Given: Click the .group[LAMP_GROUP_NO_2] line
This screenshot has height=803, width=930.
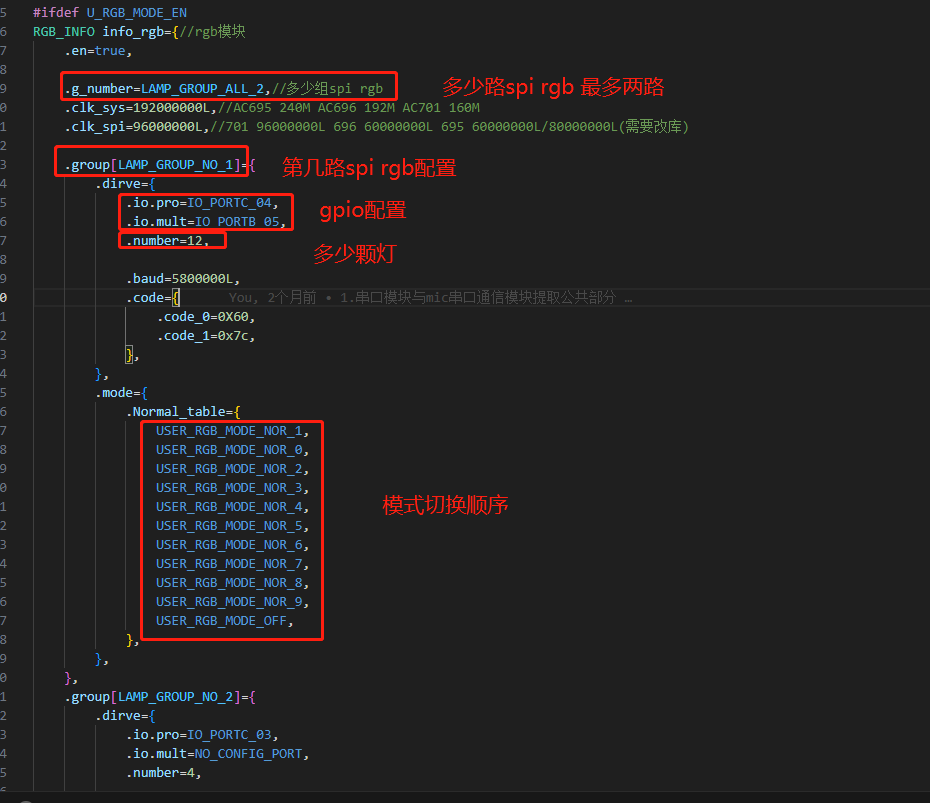Looking at the screenshot, I should [160, 697].
